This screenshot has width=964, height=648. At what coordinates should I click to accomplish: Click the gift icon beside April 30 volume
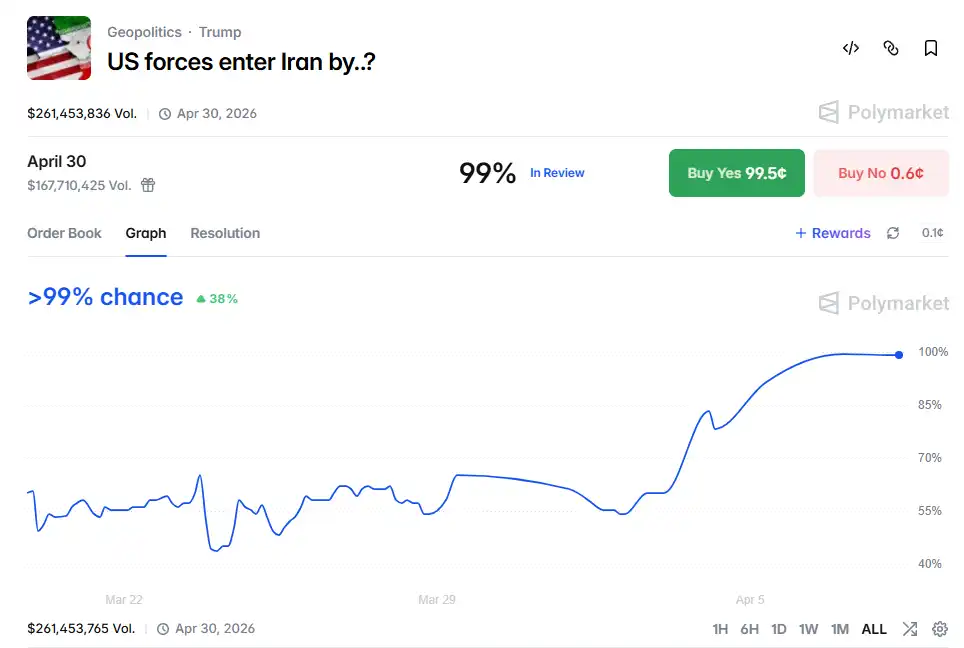(148, 184)
